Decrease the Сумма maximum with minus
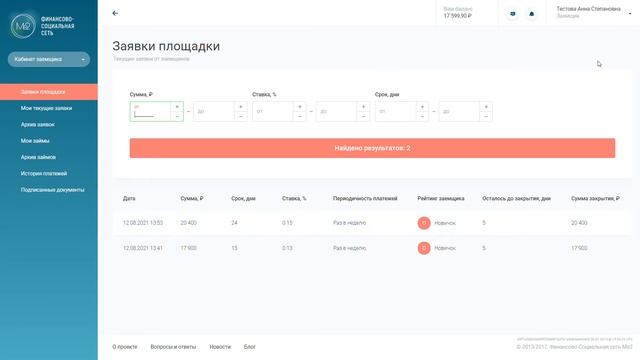Screen dimensions: 640x360 [x=241, y=116]
